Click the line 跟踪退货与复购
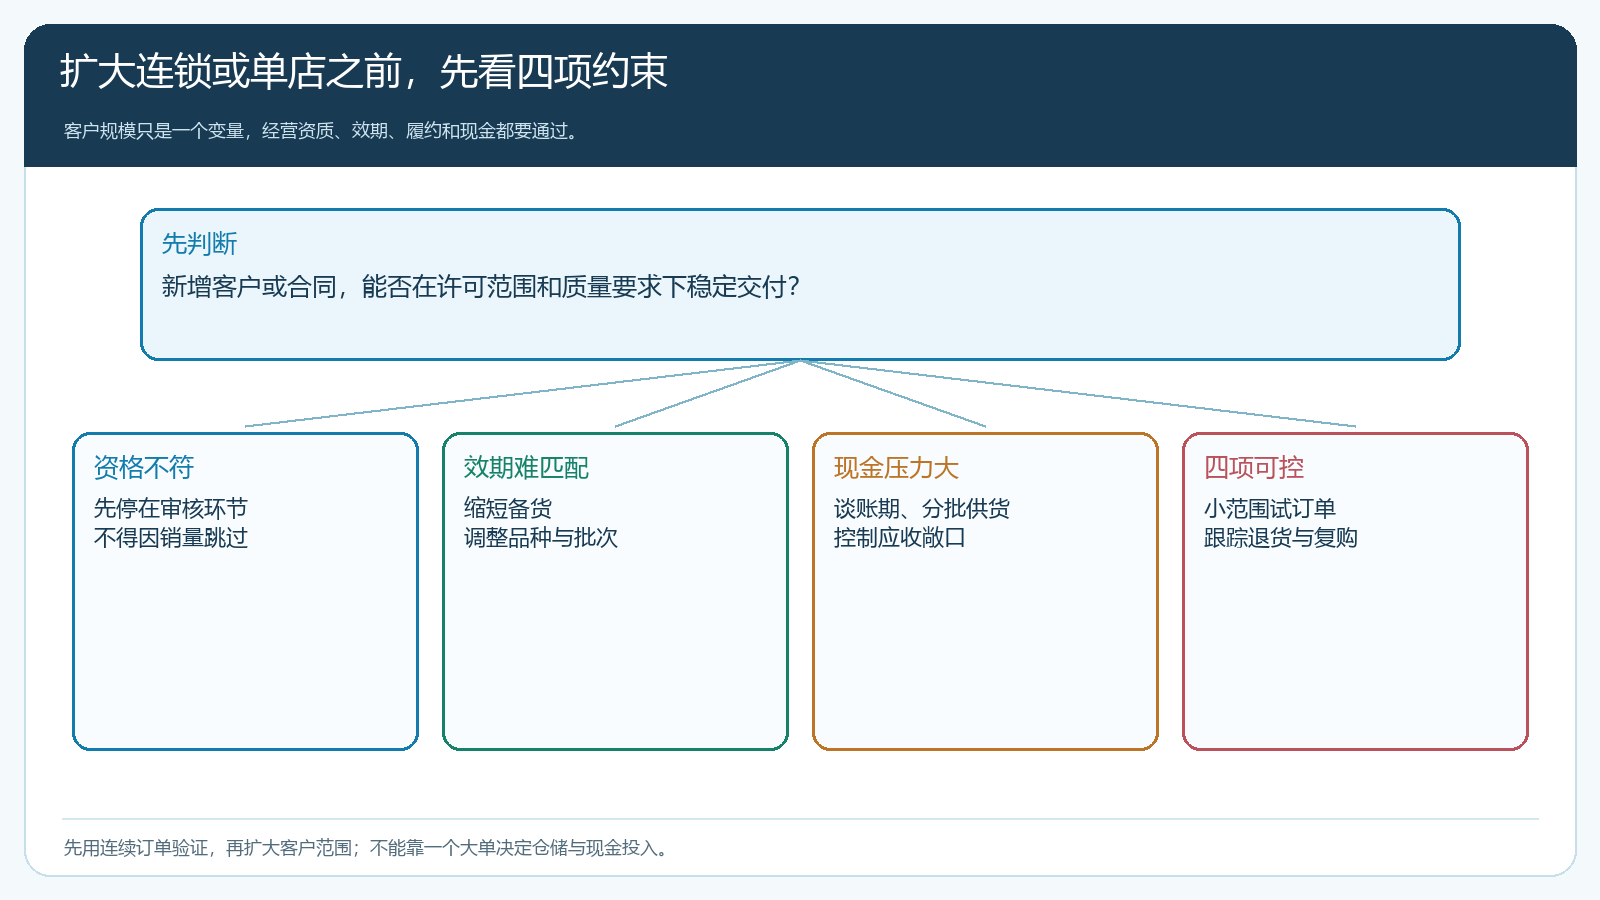1600x900 pixels. click(1280, 538)
